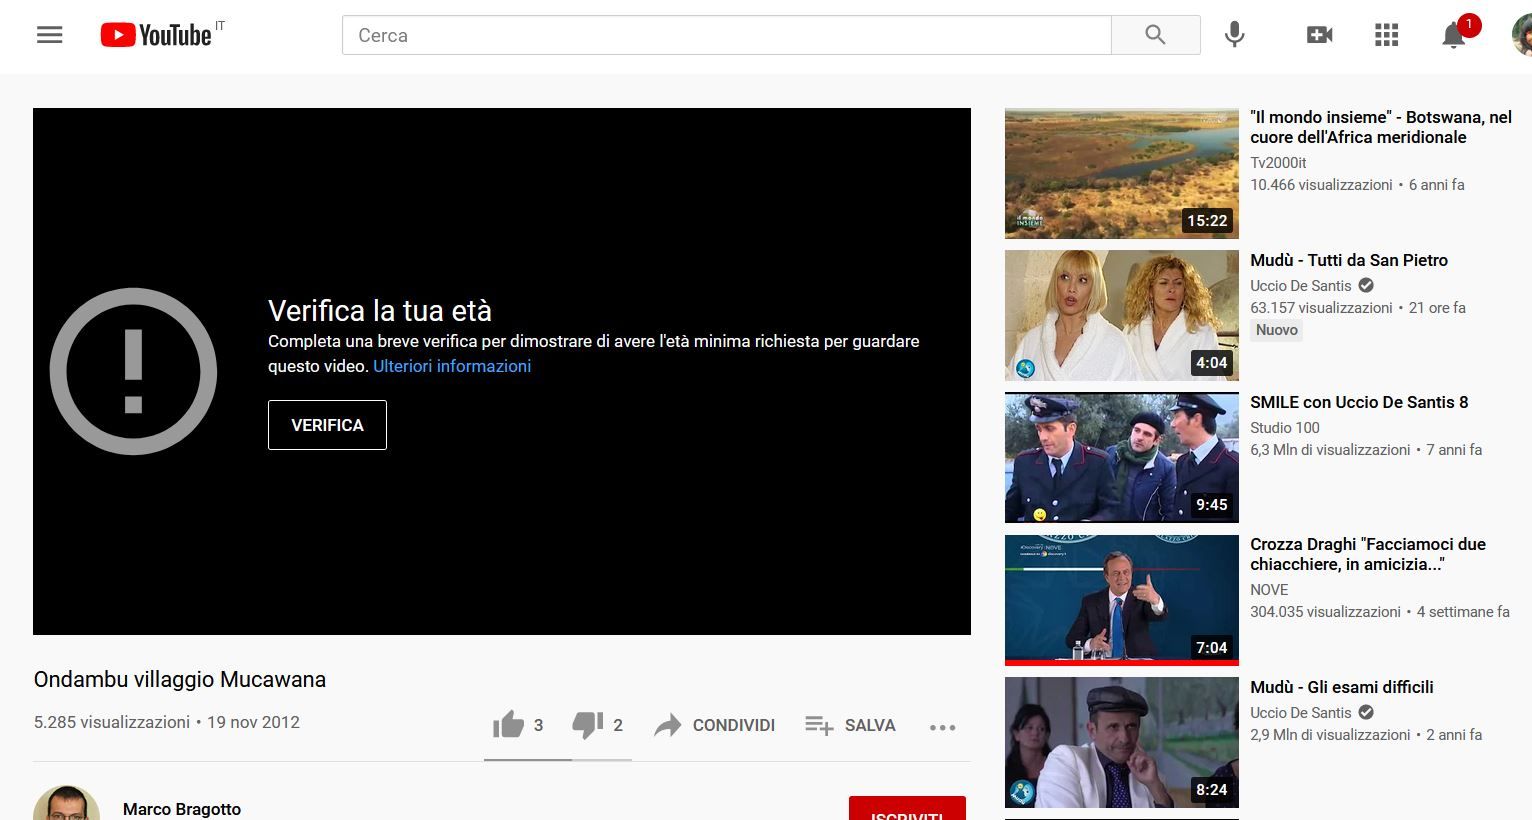Open the Ulteriori informazioni link
The height and width of the screenshot is (820, 1532).
pos(452,366)
